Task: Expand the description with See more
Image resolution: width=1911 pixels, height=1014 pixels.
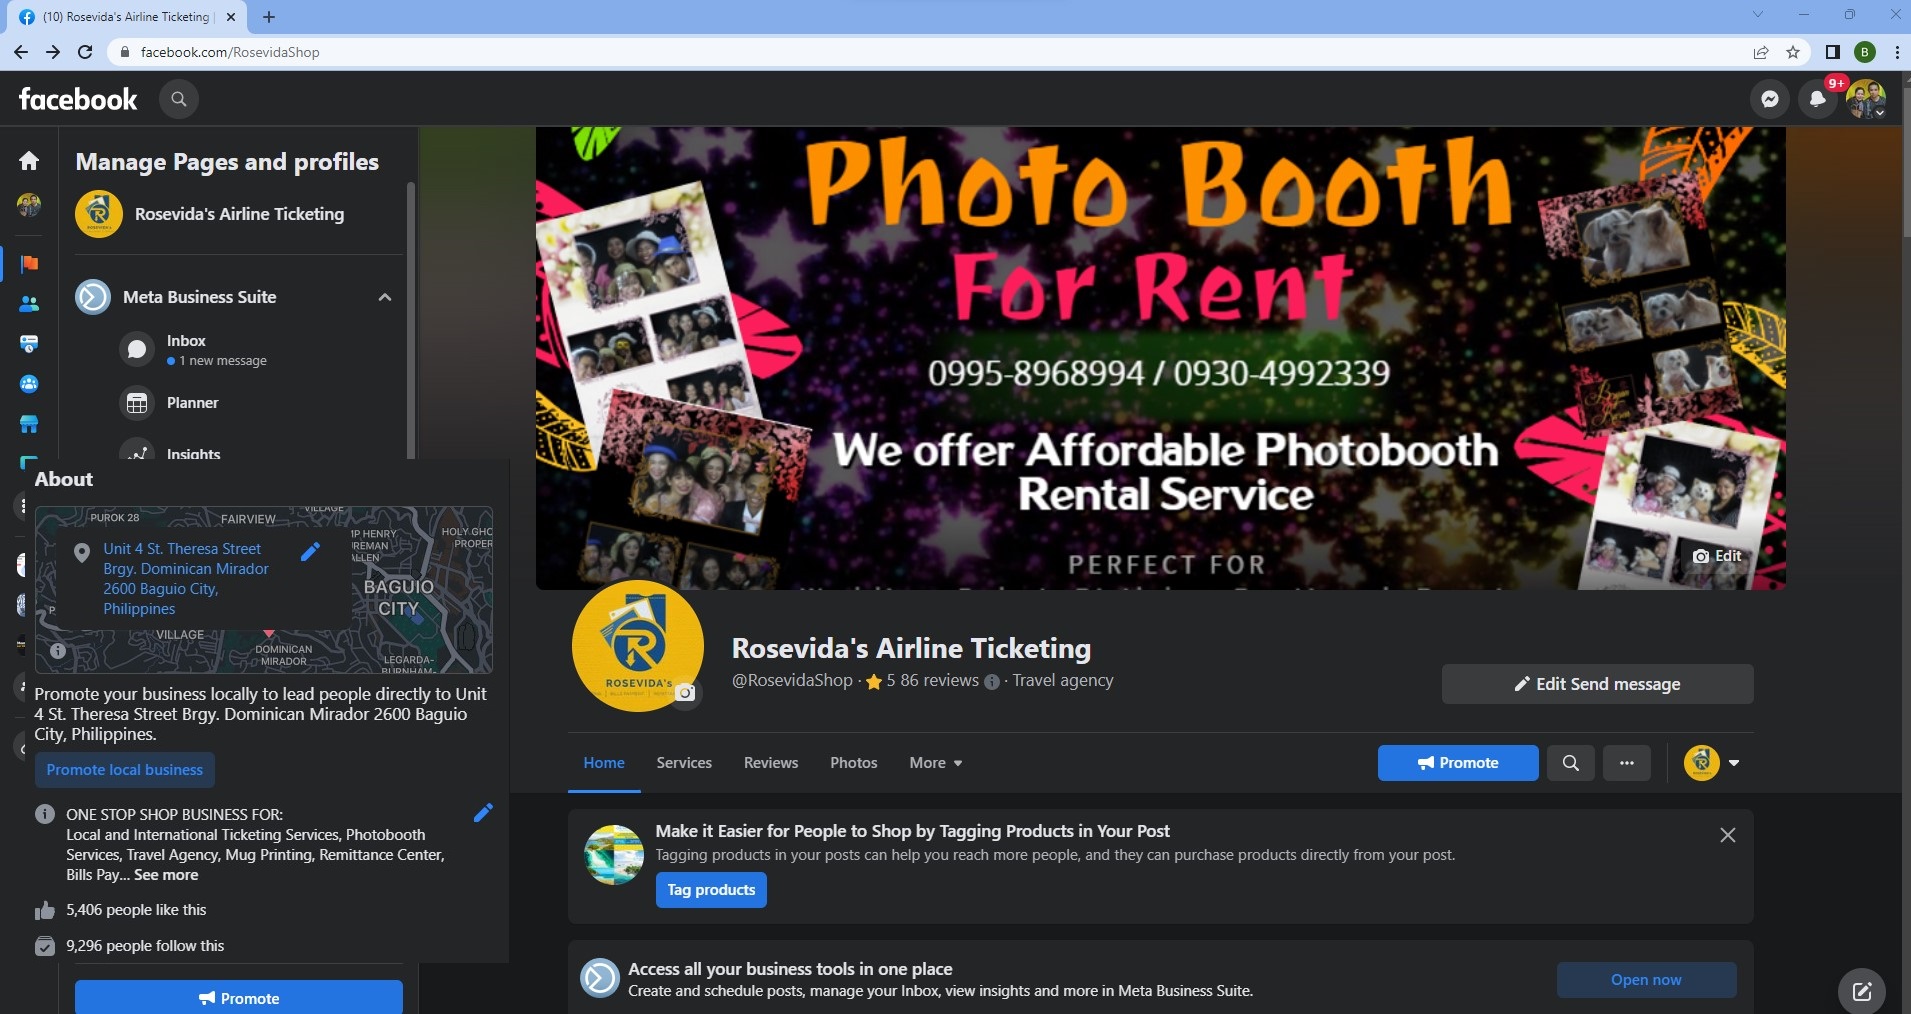Action: click(166, 875)
